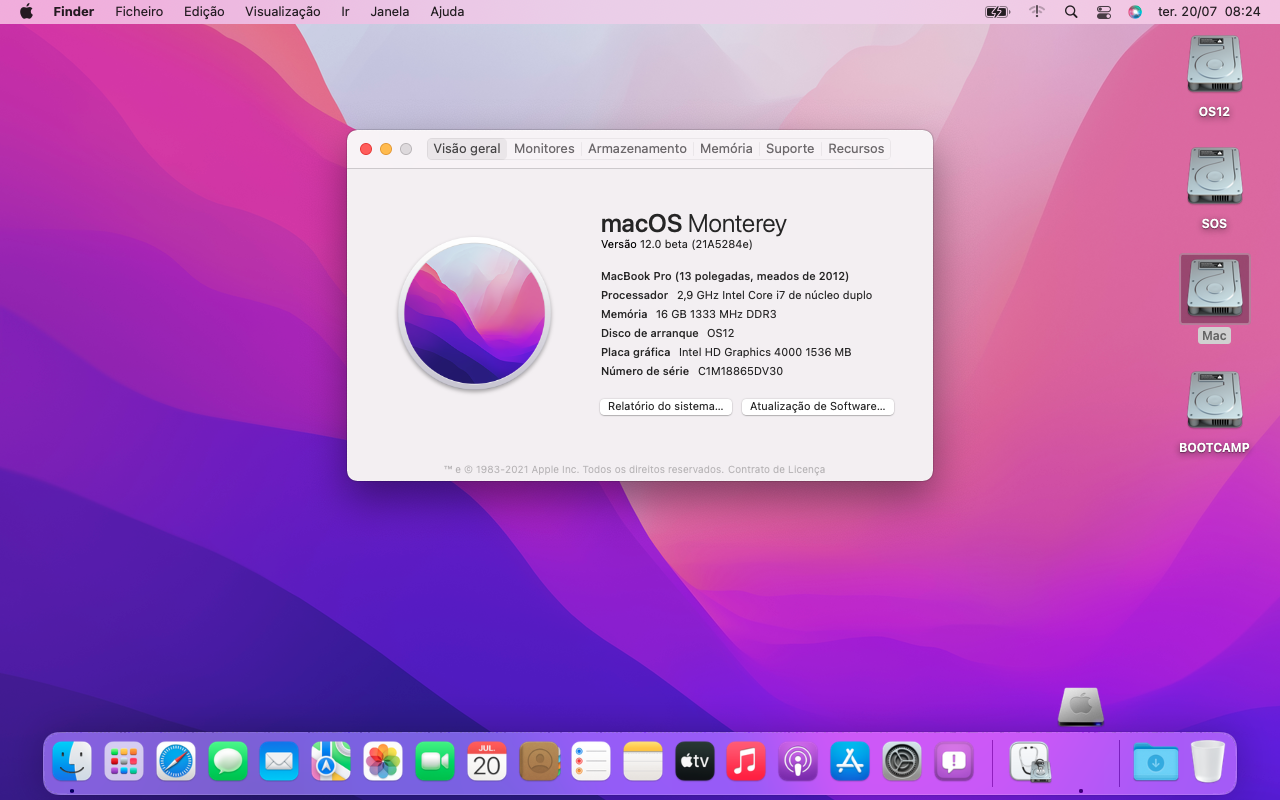Image resolution: width=1280 pixels, height=800 pixels.
Task: Open Reminders app in the Dock
Action: 591,761
